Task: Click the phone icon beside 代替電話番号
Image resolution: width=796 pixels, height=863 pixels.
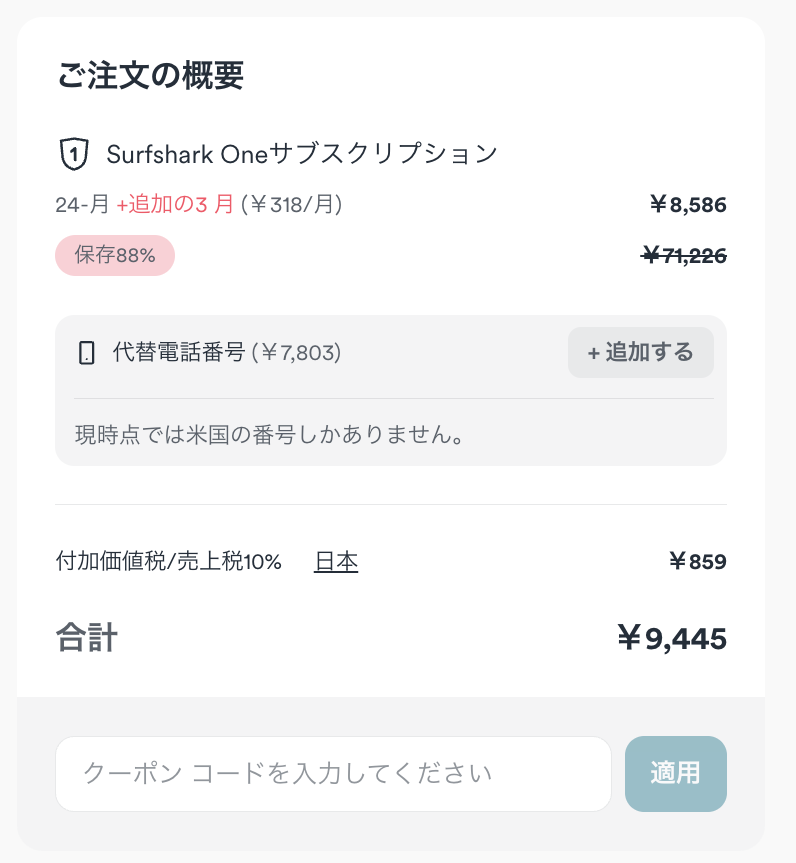Action: coord(87,353)
